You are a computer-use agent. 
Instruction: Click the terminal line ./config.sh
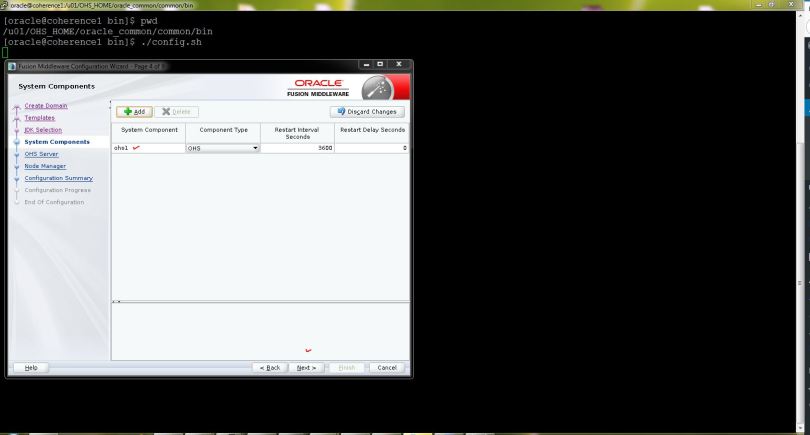(171, 42)
